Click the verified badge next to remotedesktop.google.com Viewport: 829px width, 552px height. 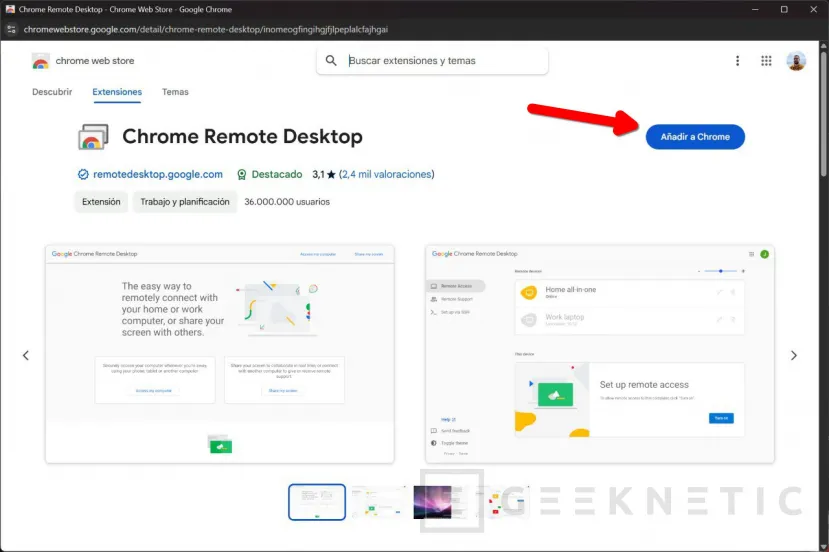click(83, 174)
